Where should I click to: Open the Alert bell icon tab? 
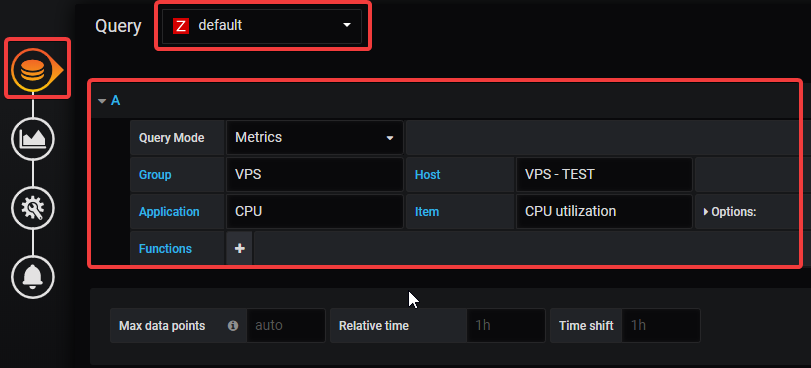tap(33, 277)
